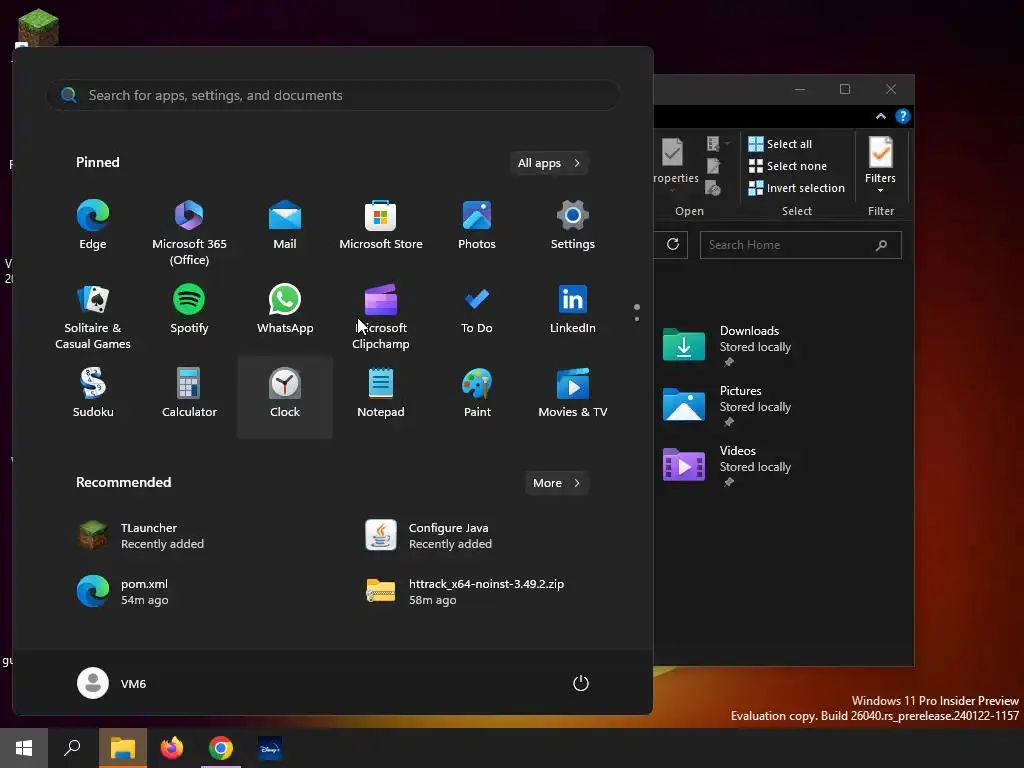Click the Search Home magnifier icon
The height and width of the screenshot is (768, 1024).
coord(881,245)
